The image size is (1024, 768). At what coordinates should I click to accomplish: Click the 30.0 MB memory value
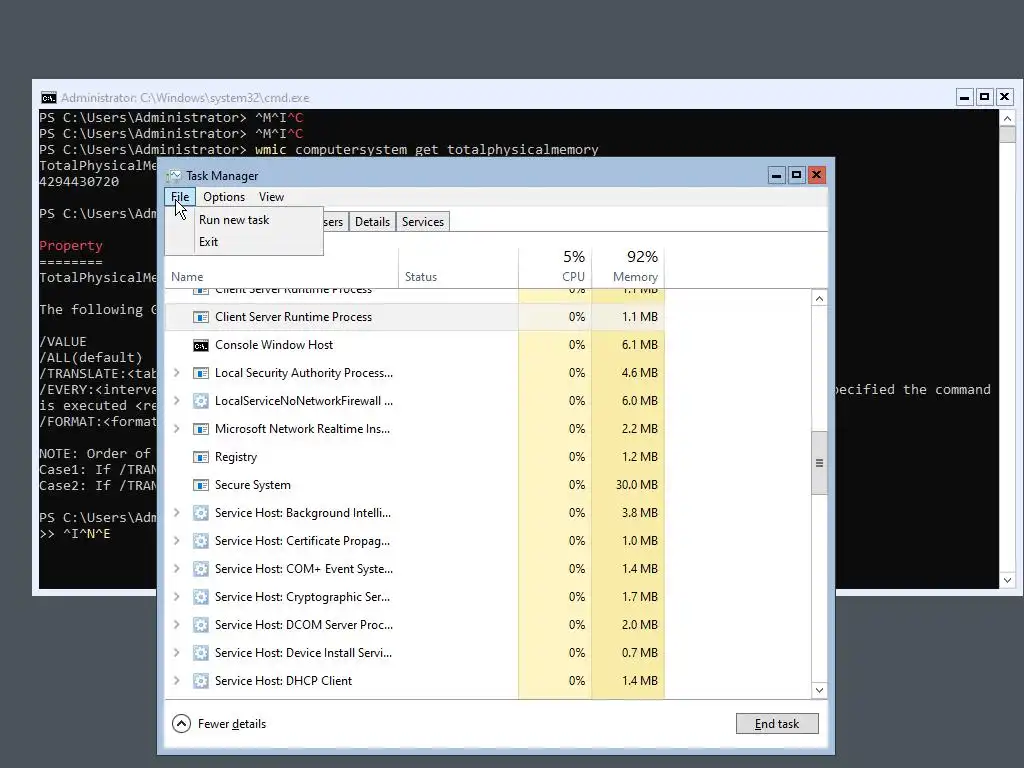(x=637, y=485)
